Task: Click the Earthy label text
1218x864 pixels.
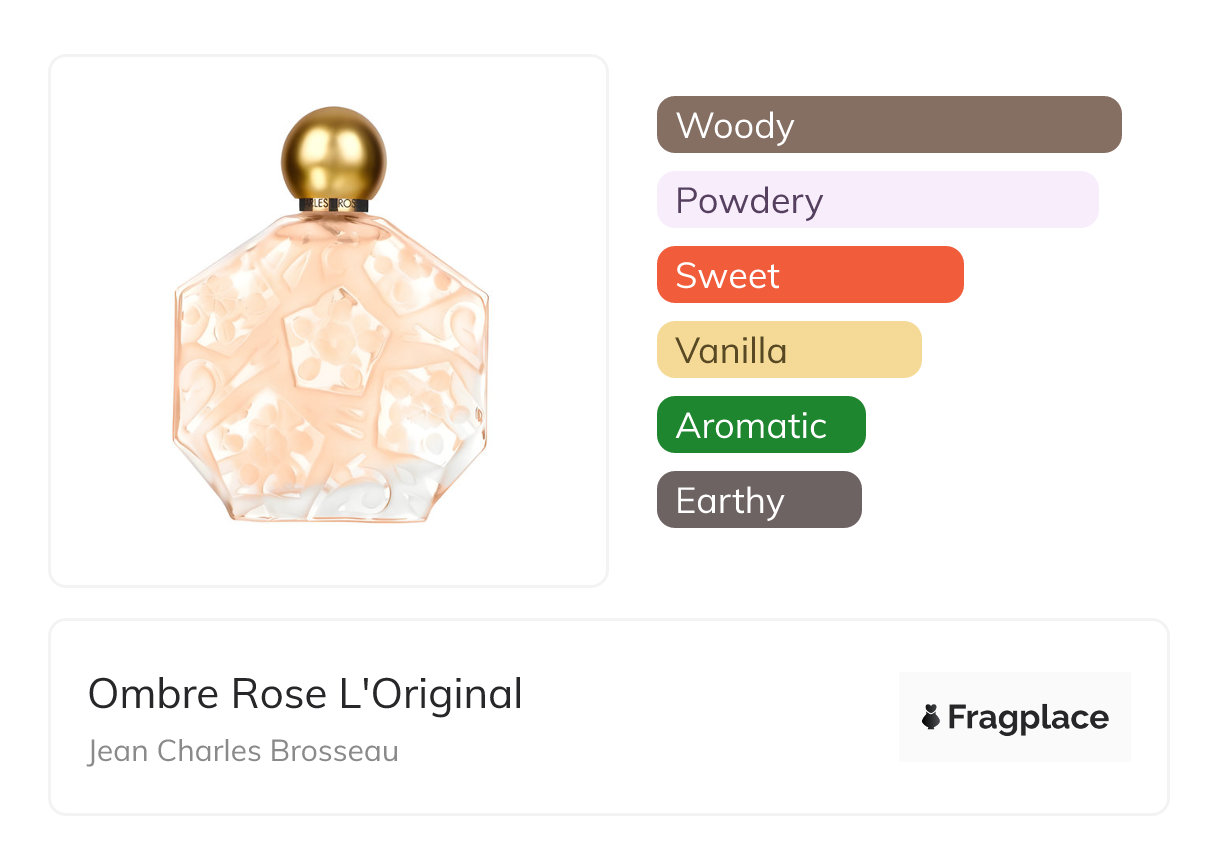Action: point(730,501)
